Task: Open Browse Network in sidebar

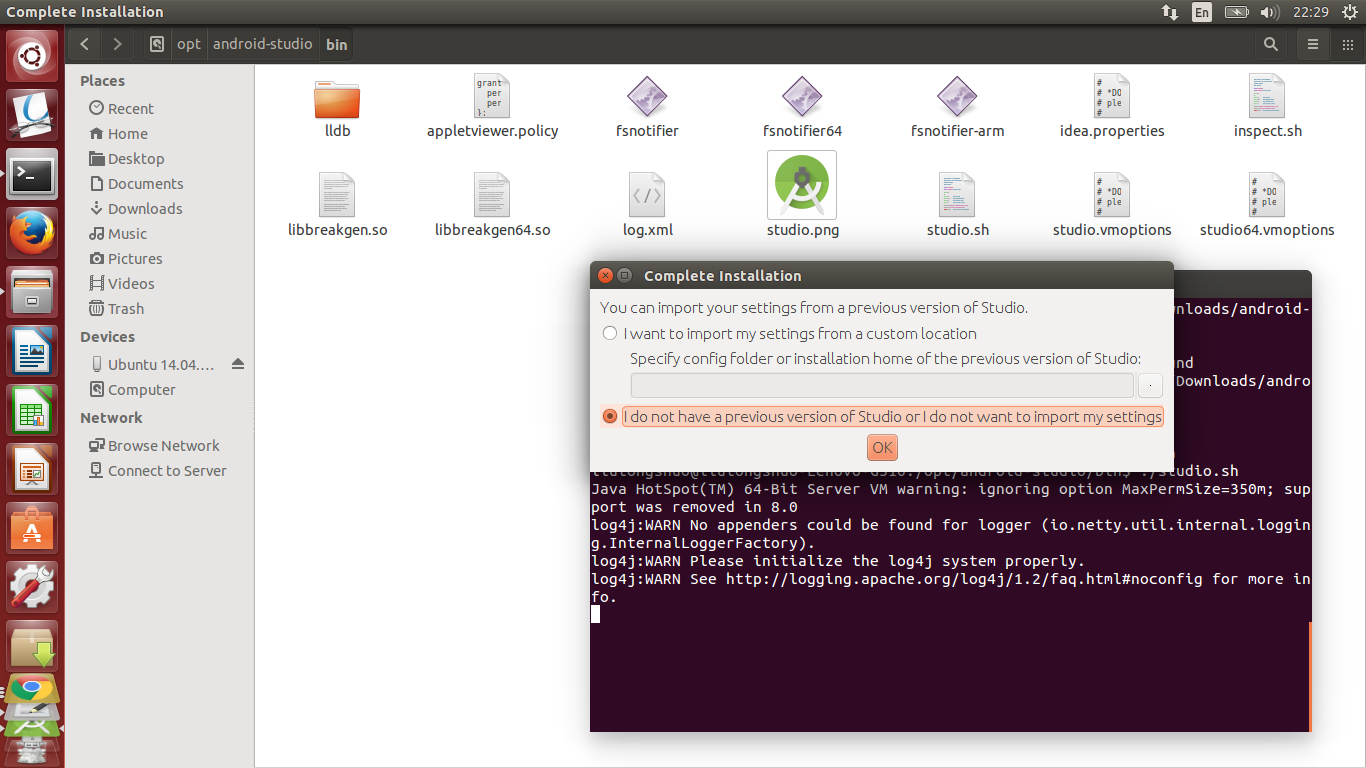Action: tap(154, 445)
